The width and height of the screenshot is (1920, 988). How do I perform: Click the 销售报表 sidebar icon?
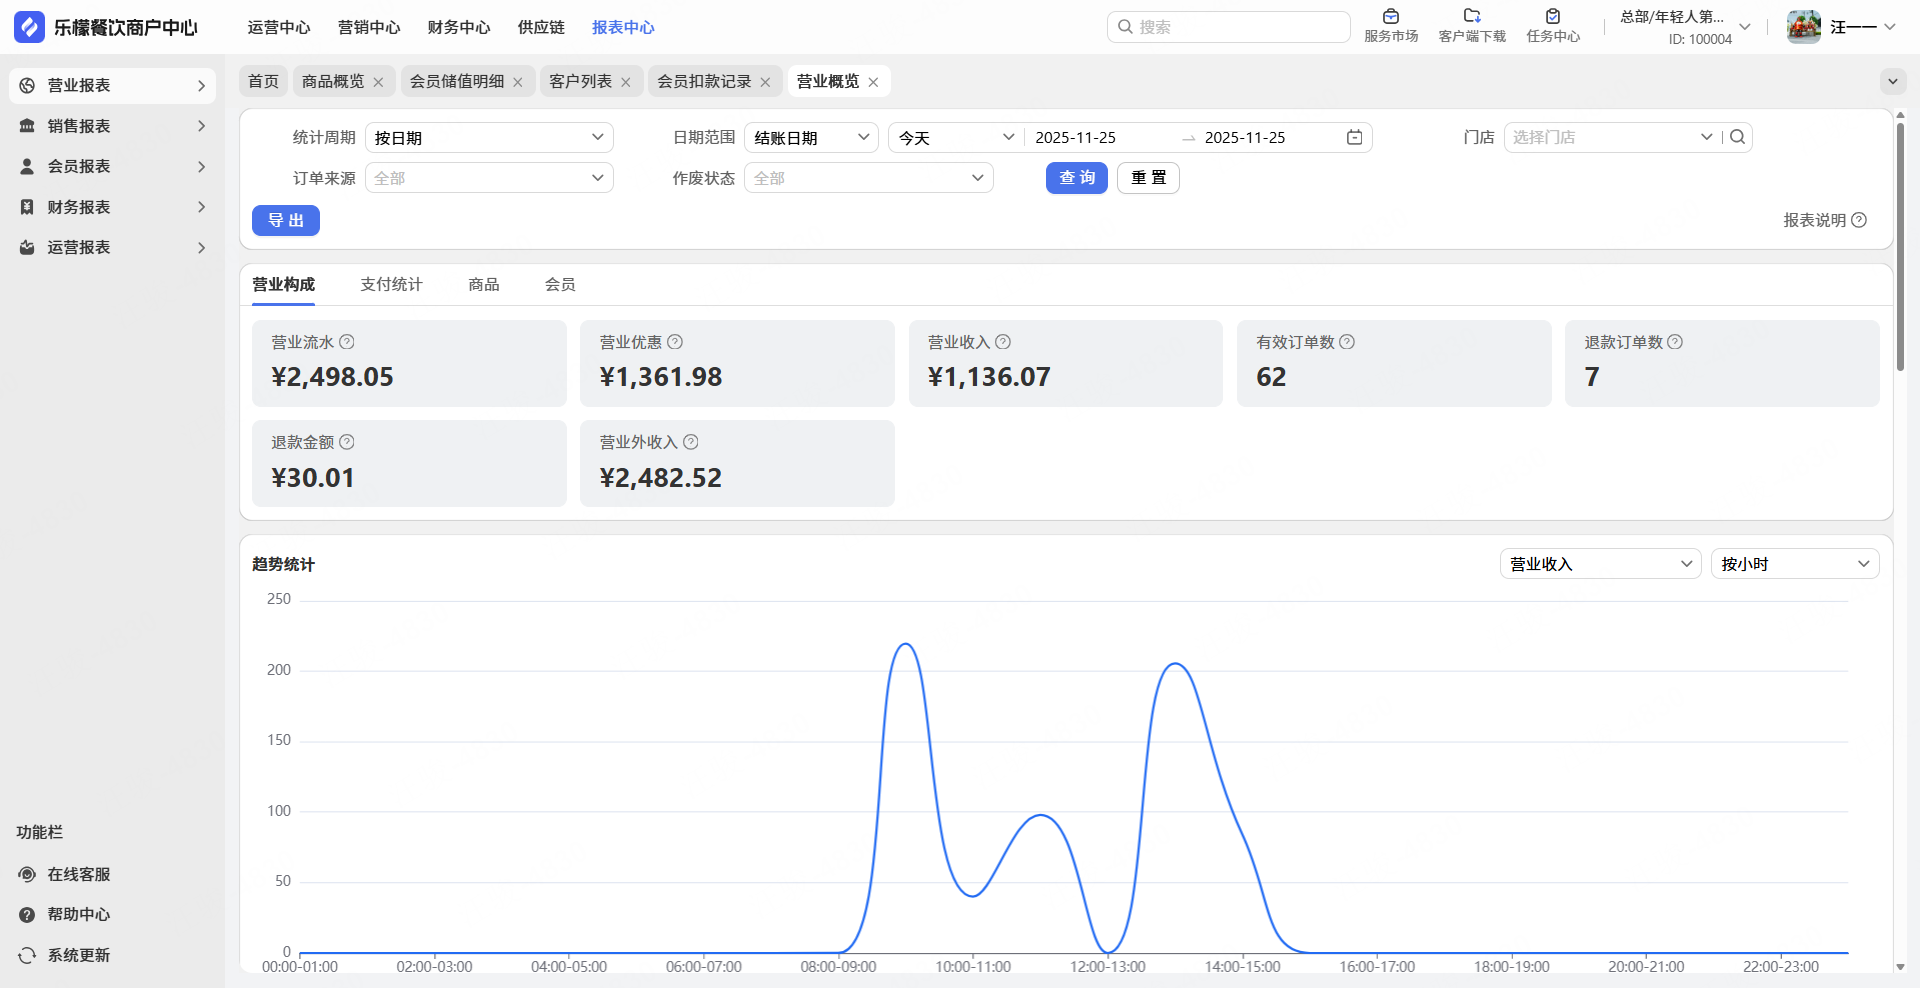(x=27, y=126)
